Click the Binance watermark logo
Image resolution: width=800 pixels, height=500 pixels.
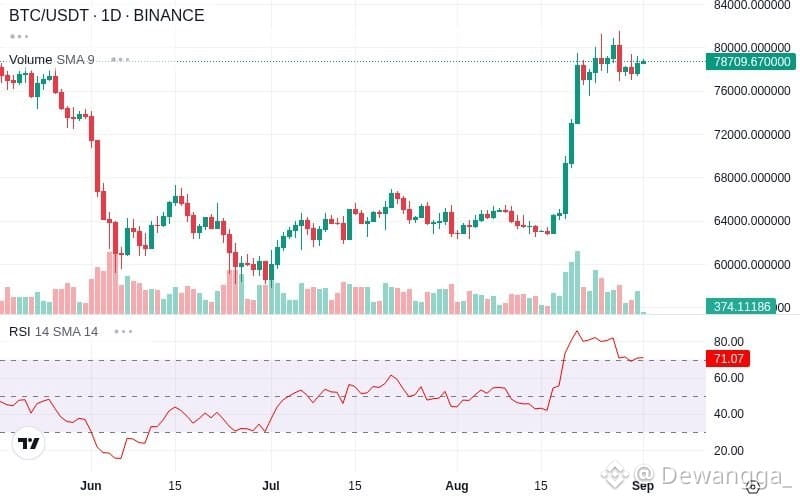click(x=614, y=474)
